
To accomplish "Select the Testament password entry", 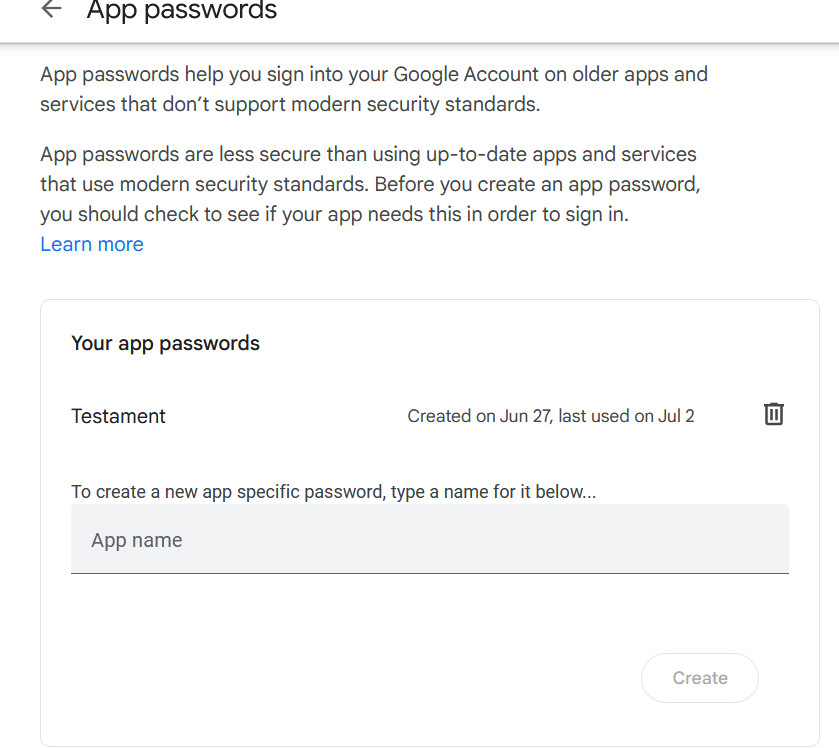I will click(x=118, y=416).
